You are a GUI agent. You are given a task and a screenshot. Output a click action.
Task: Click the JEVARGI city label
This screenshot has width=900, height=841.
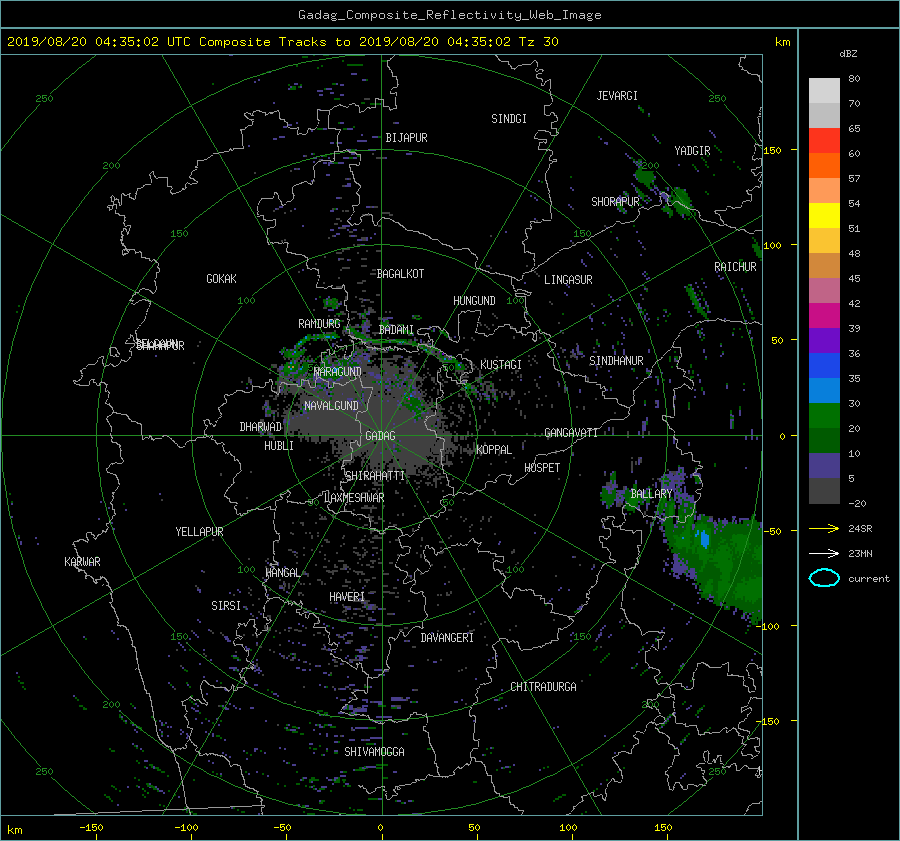(x=617, y=95)
